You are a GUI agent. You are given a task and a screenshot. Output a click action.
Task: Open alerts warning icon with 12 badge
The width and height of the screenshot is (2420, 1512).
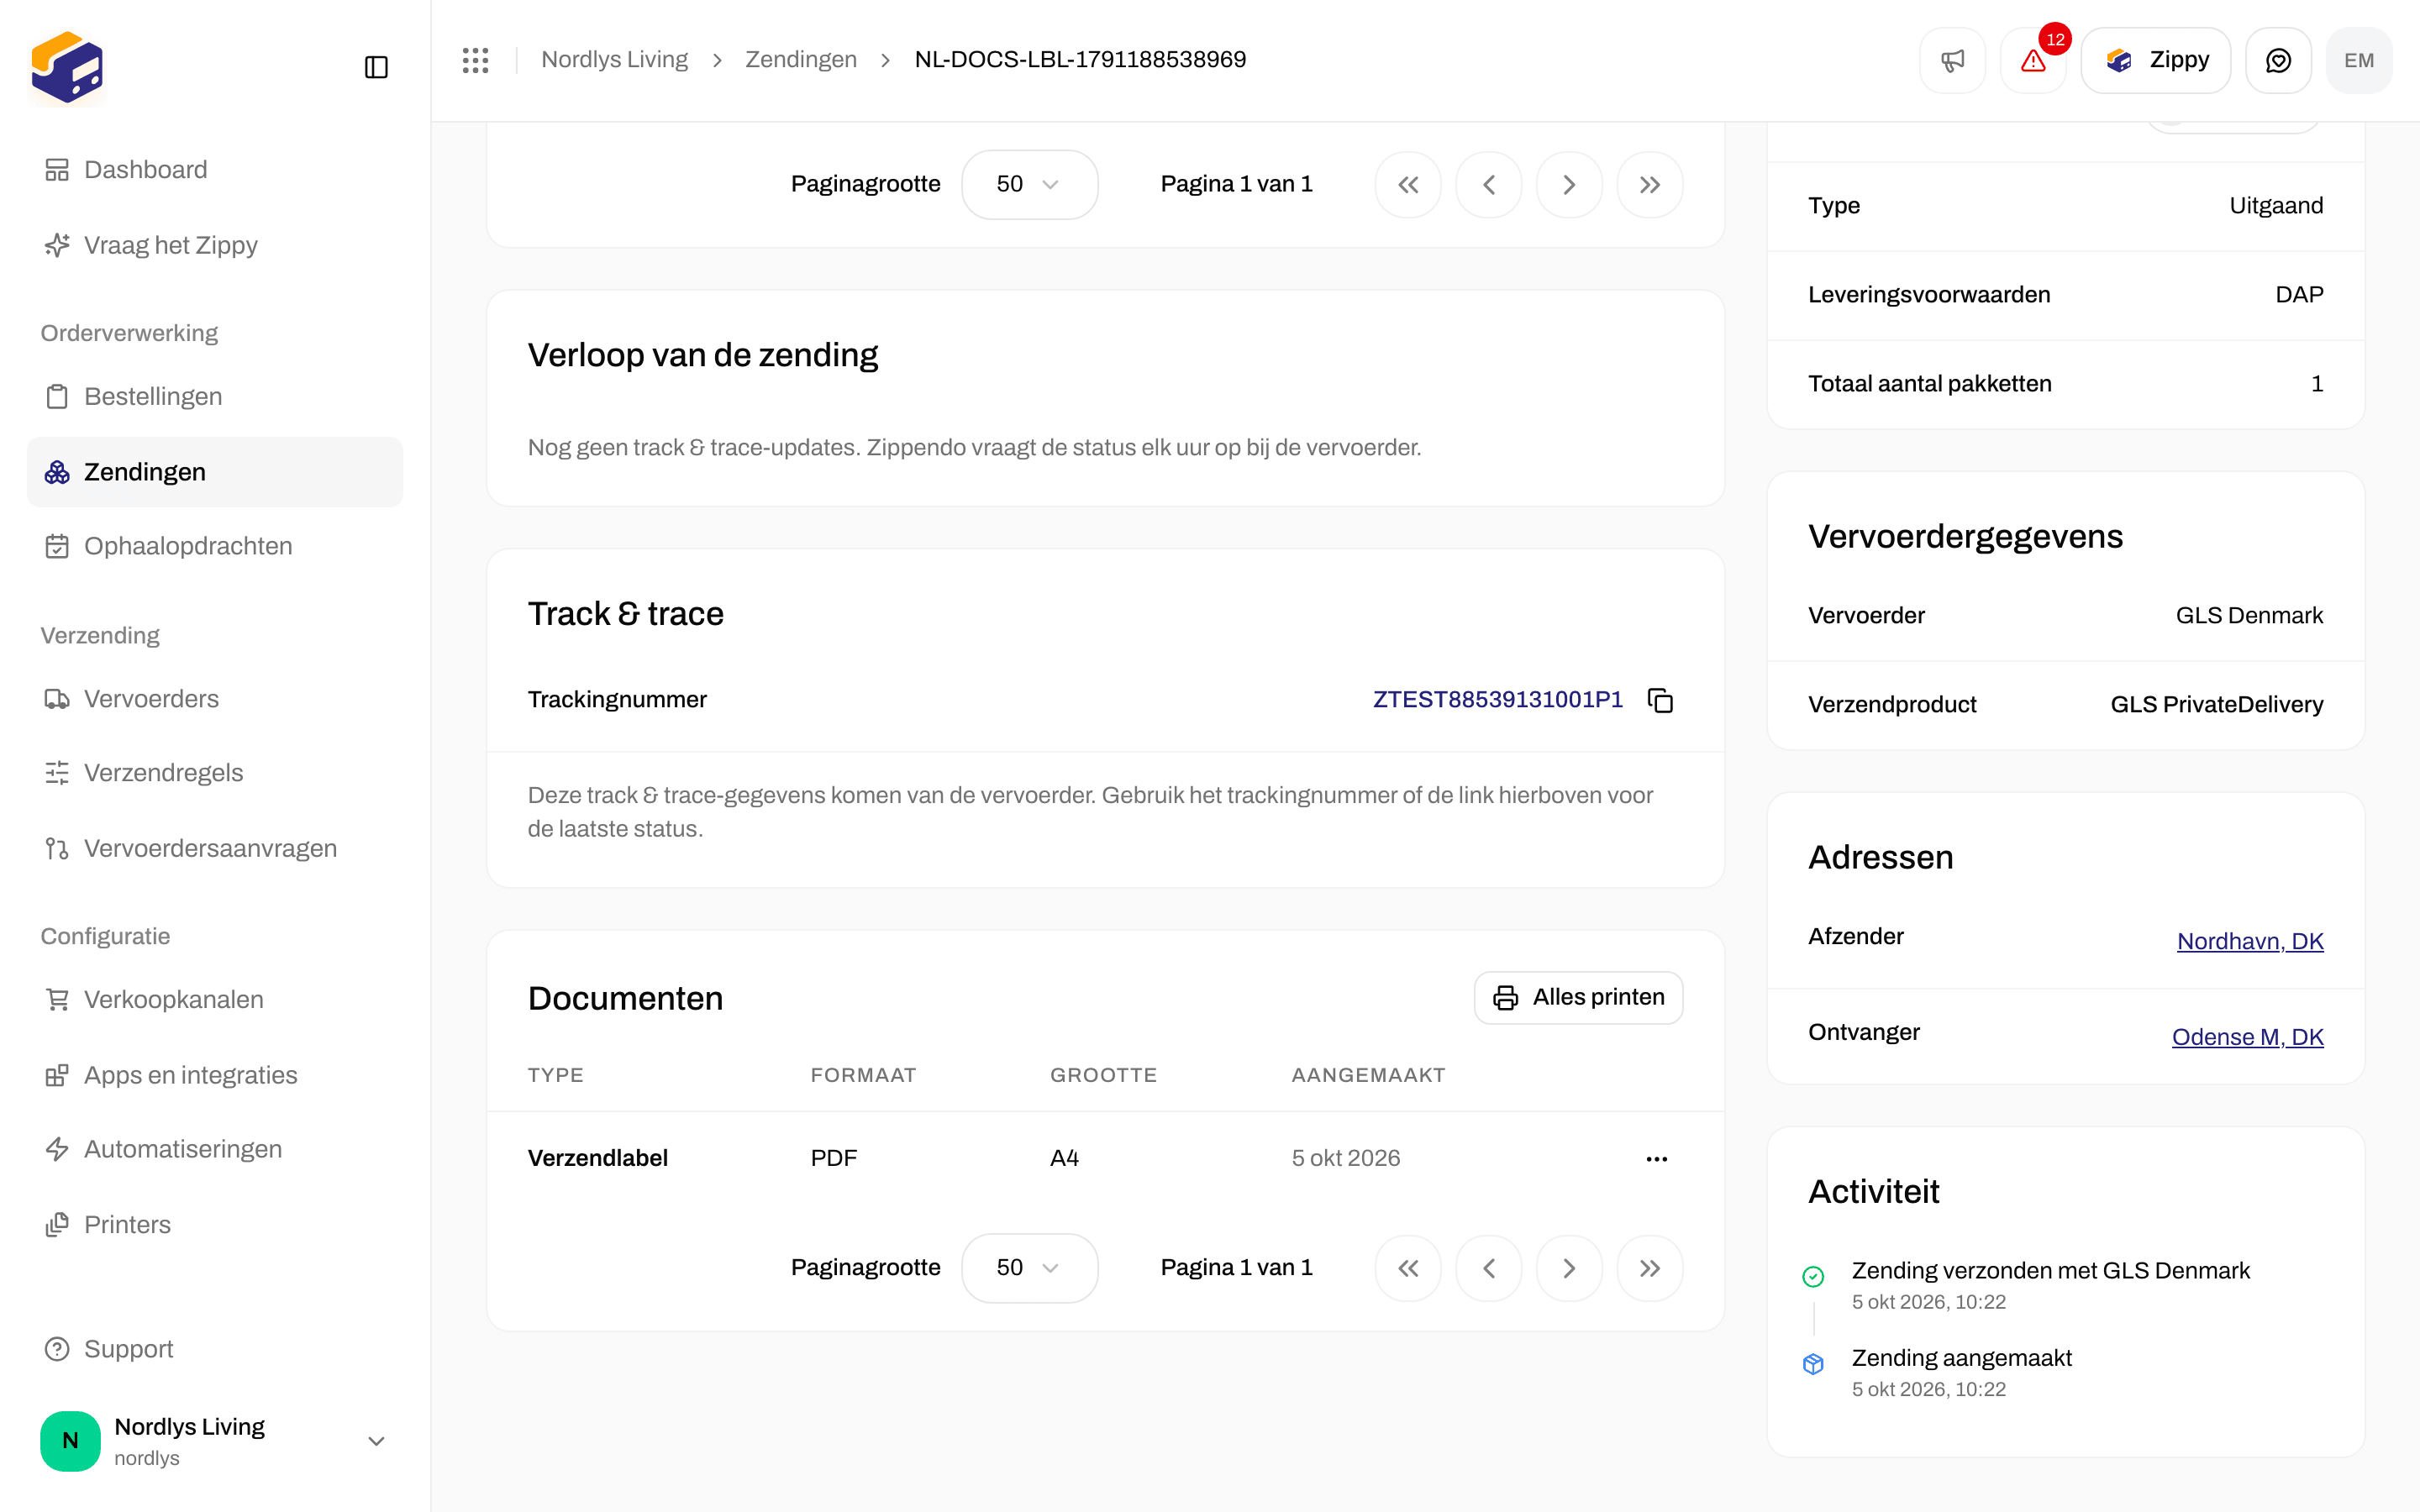pos(2033,60)
